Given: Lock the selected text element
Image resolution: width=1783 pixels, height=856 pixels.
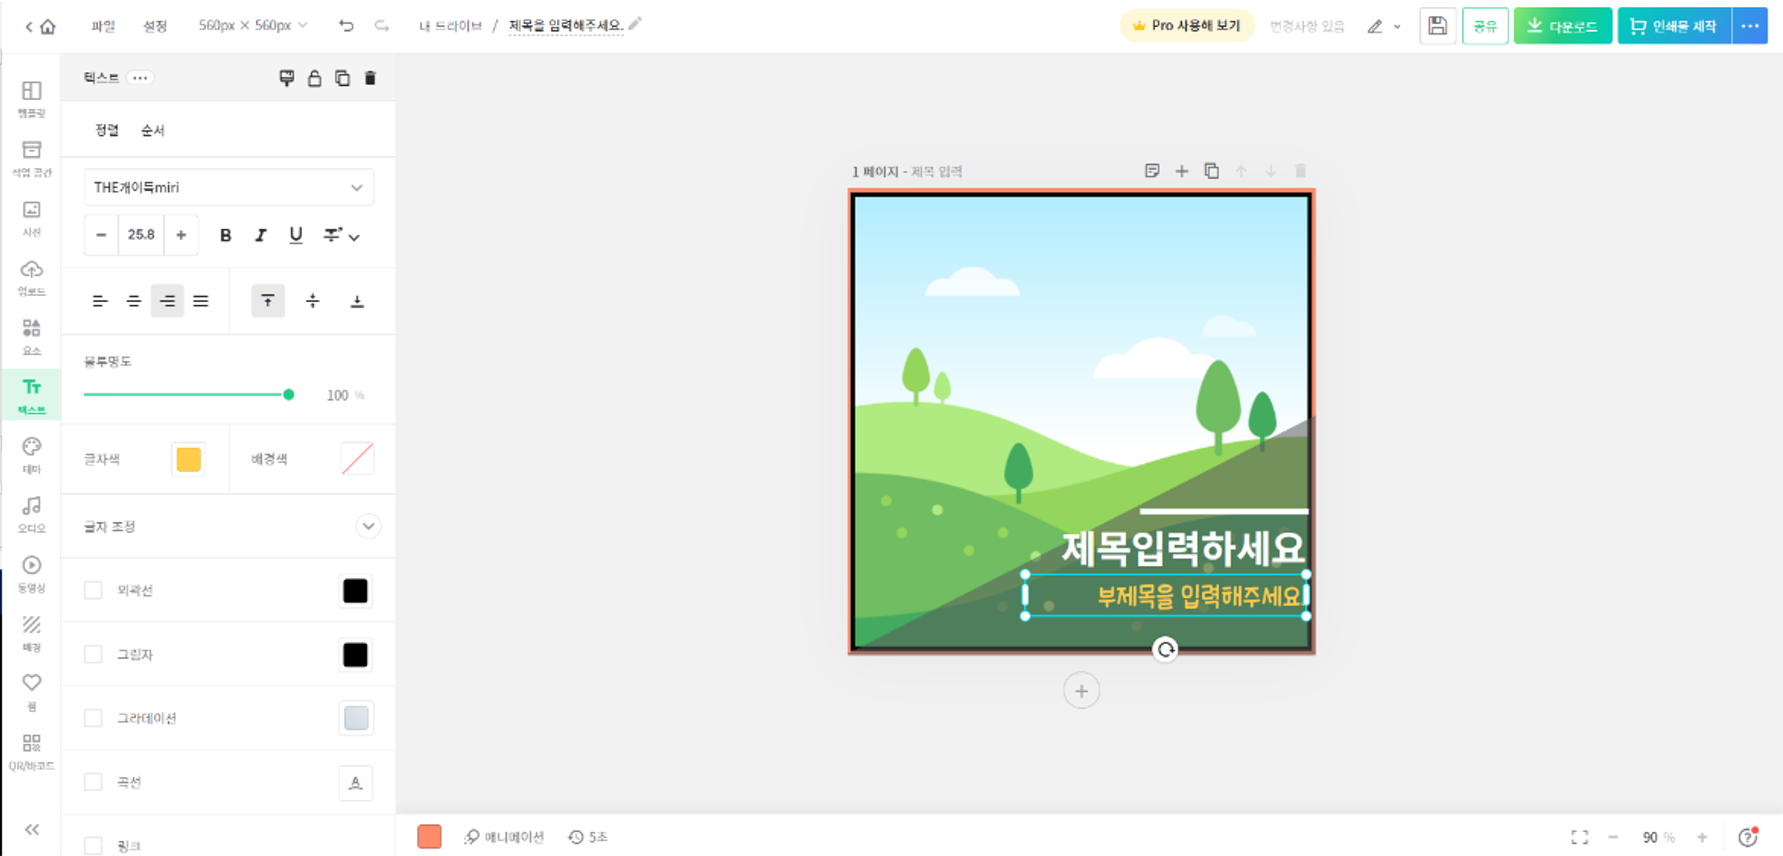Looking at the screenshot, I should pos(314,78).
